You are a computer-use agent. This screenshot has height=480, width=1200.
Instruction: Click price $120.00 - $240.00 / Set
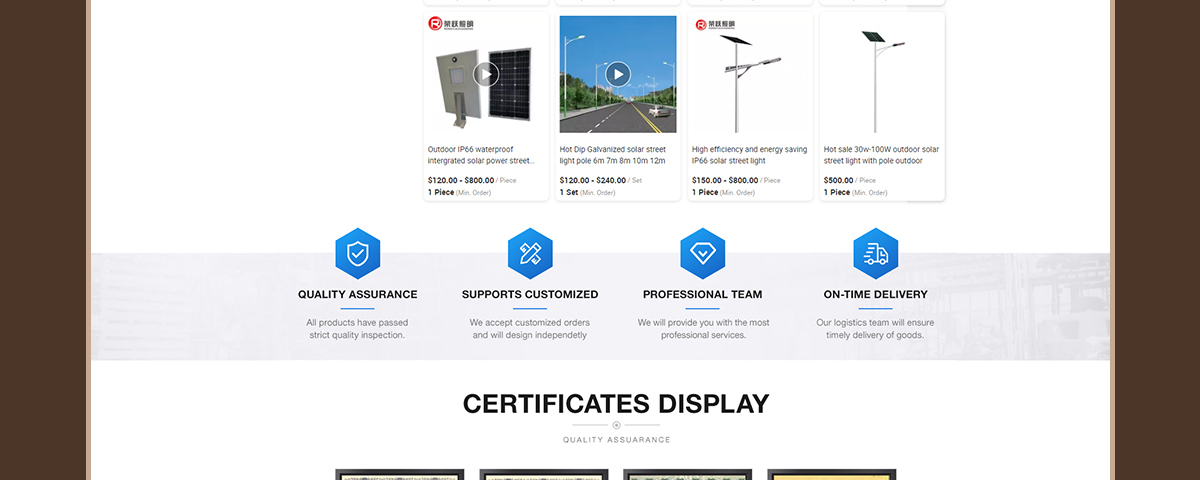[601, 181]
